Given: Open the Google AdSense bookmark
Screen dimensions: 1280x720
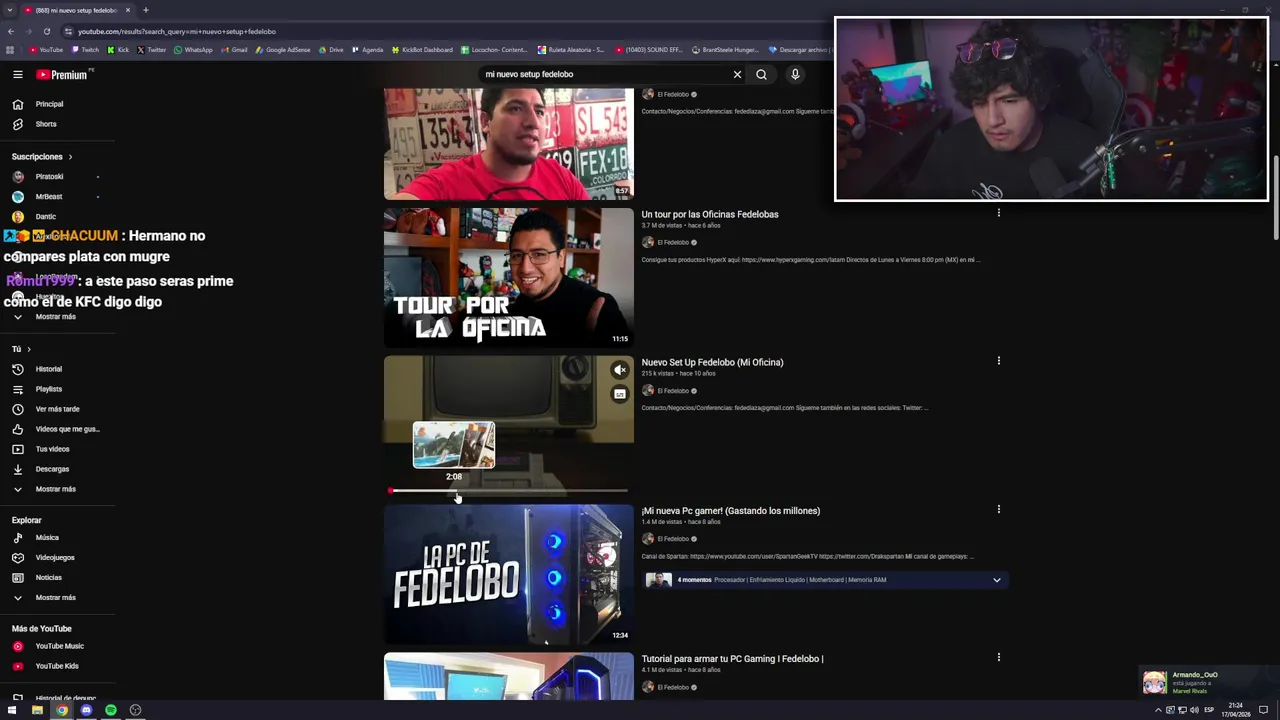Looking at the screenshot, I should point(283,49).
